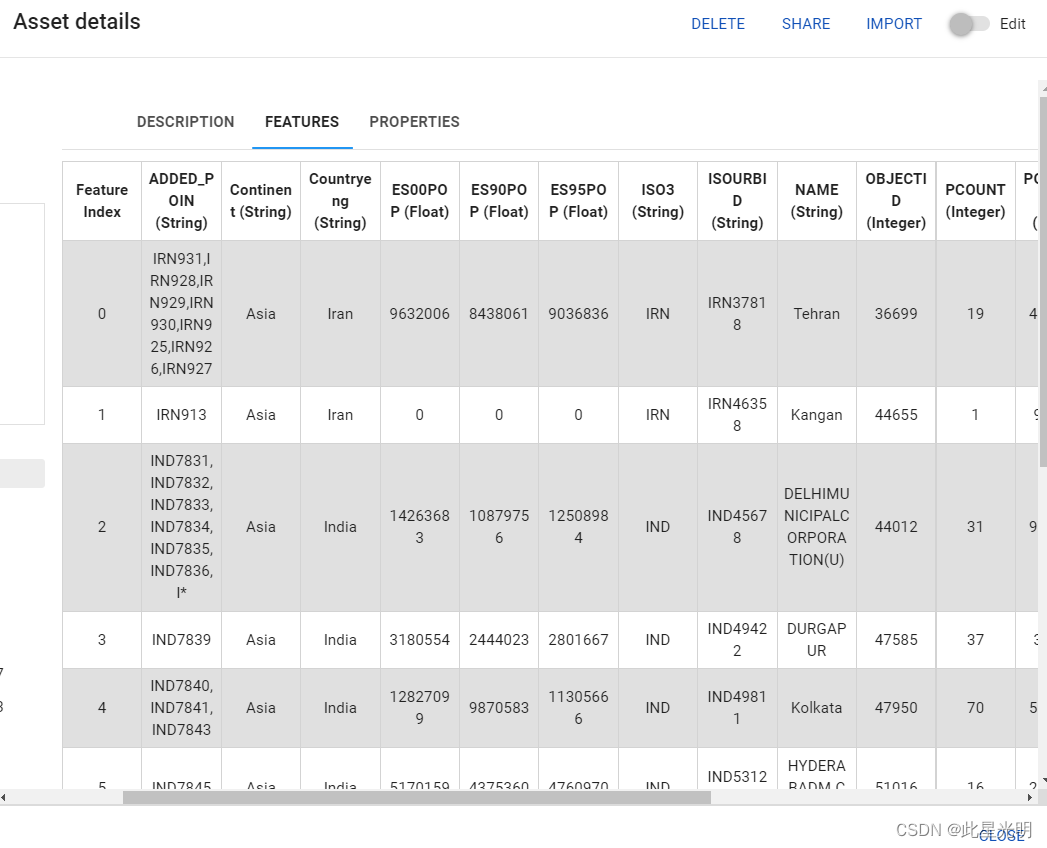Click the IRN46358 ISOURBID cell
1047x848 pixels.
point(737,415)
